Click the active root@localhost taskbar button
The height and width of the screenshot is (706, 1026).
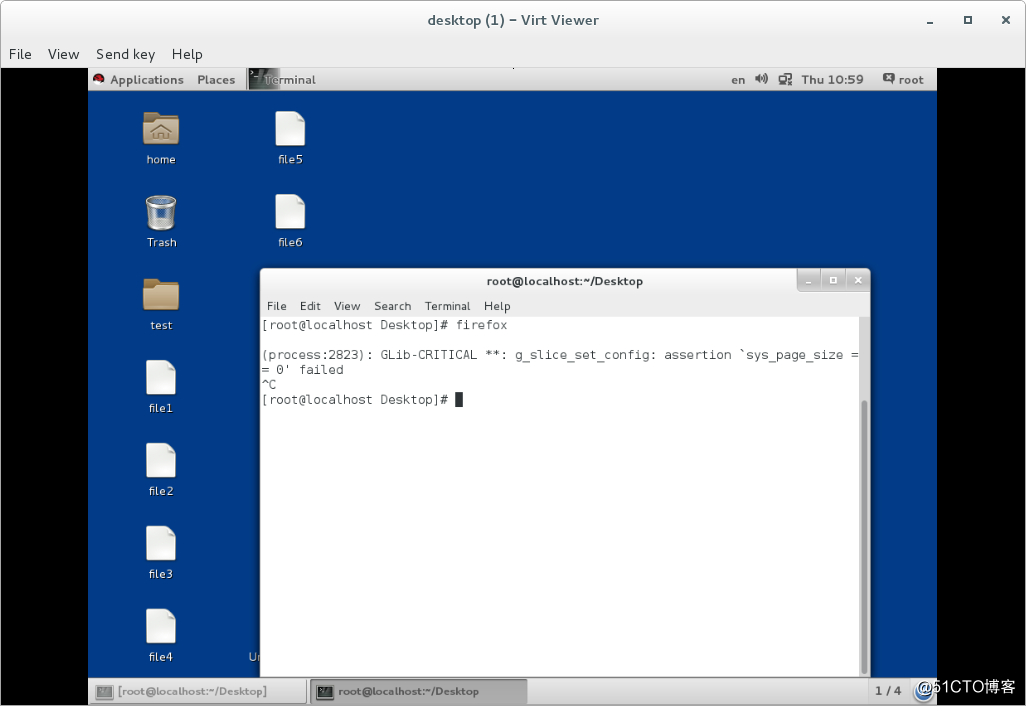pyautogui.click(x=419, y=691)
